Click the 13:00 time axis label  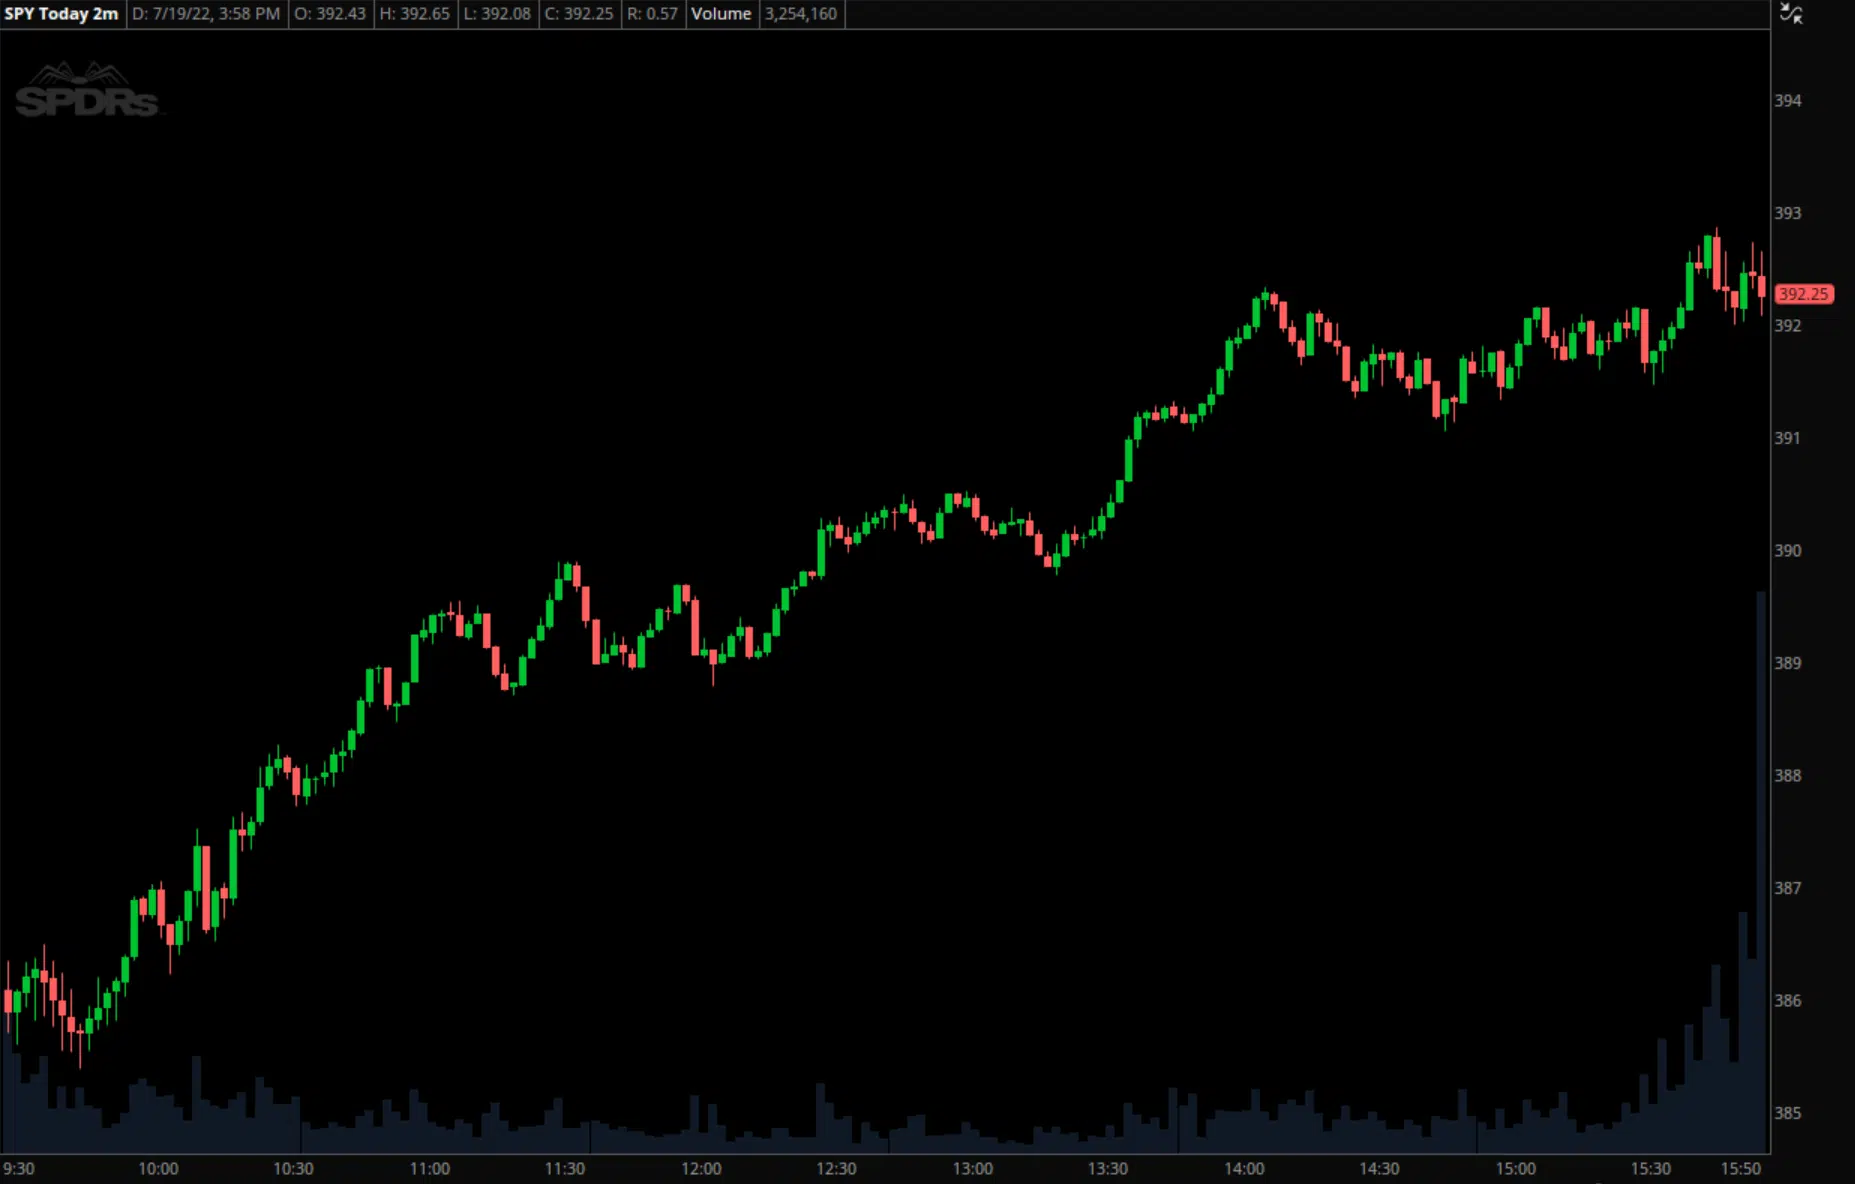pyautogui.click(x=973, y=1169)
